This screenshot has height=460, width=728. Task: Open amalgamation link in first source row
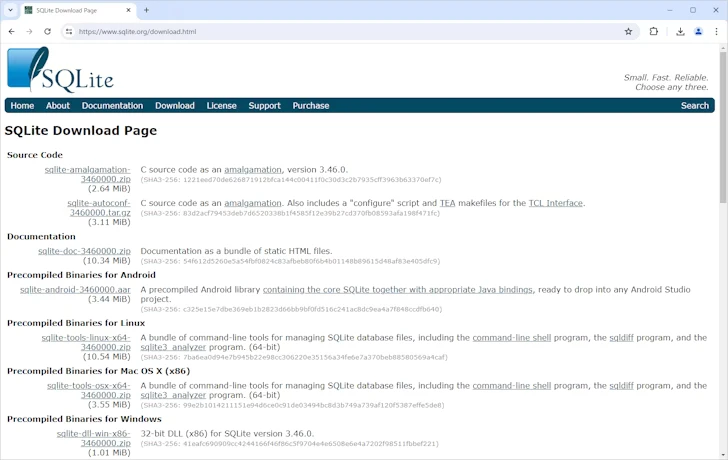[253, 170]
